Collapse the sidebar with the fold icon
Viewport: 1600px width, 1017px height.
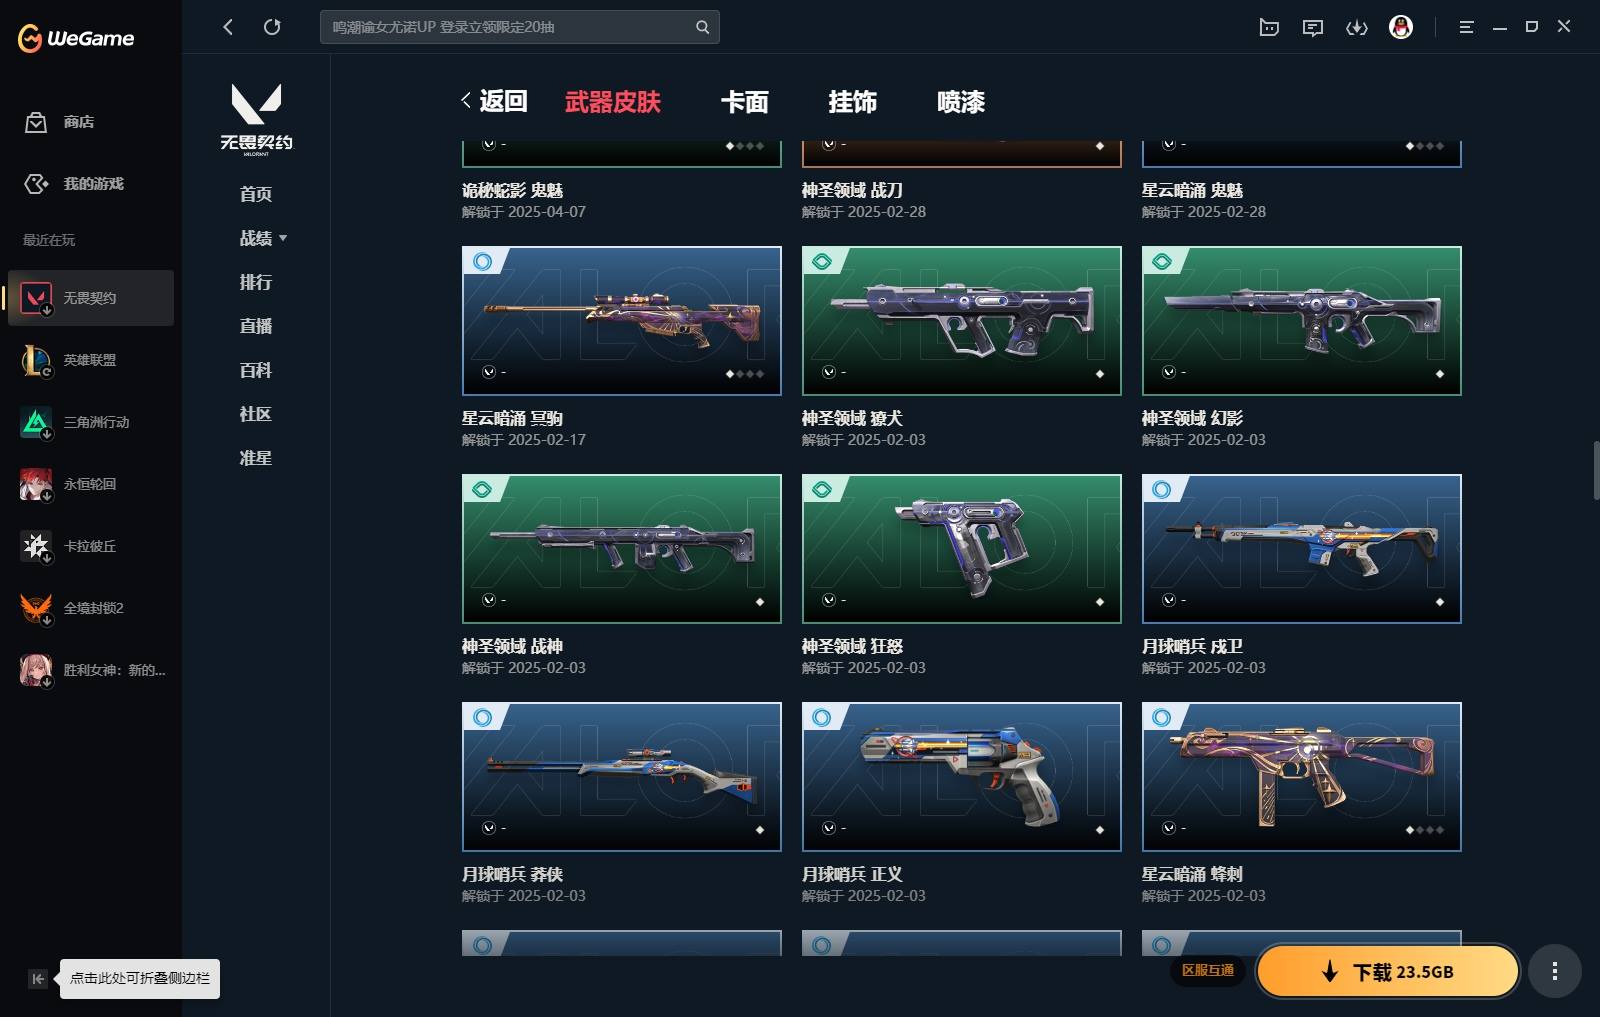pyautogui.click(x=38, y=979)
